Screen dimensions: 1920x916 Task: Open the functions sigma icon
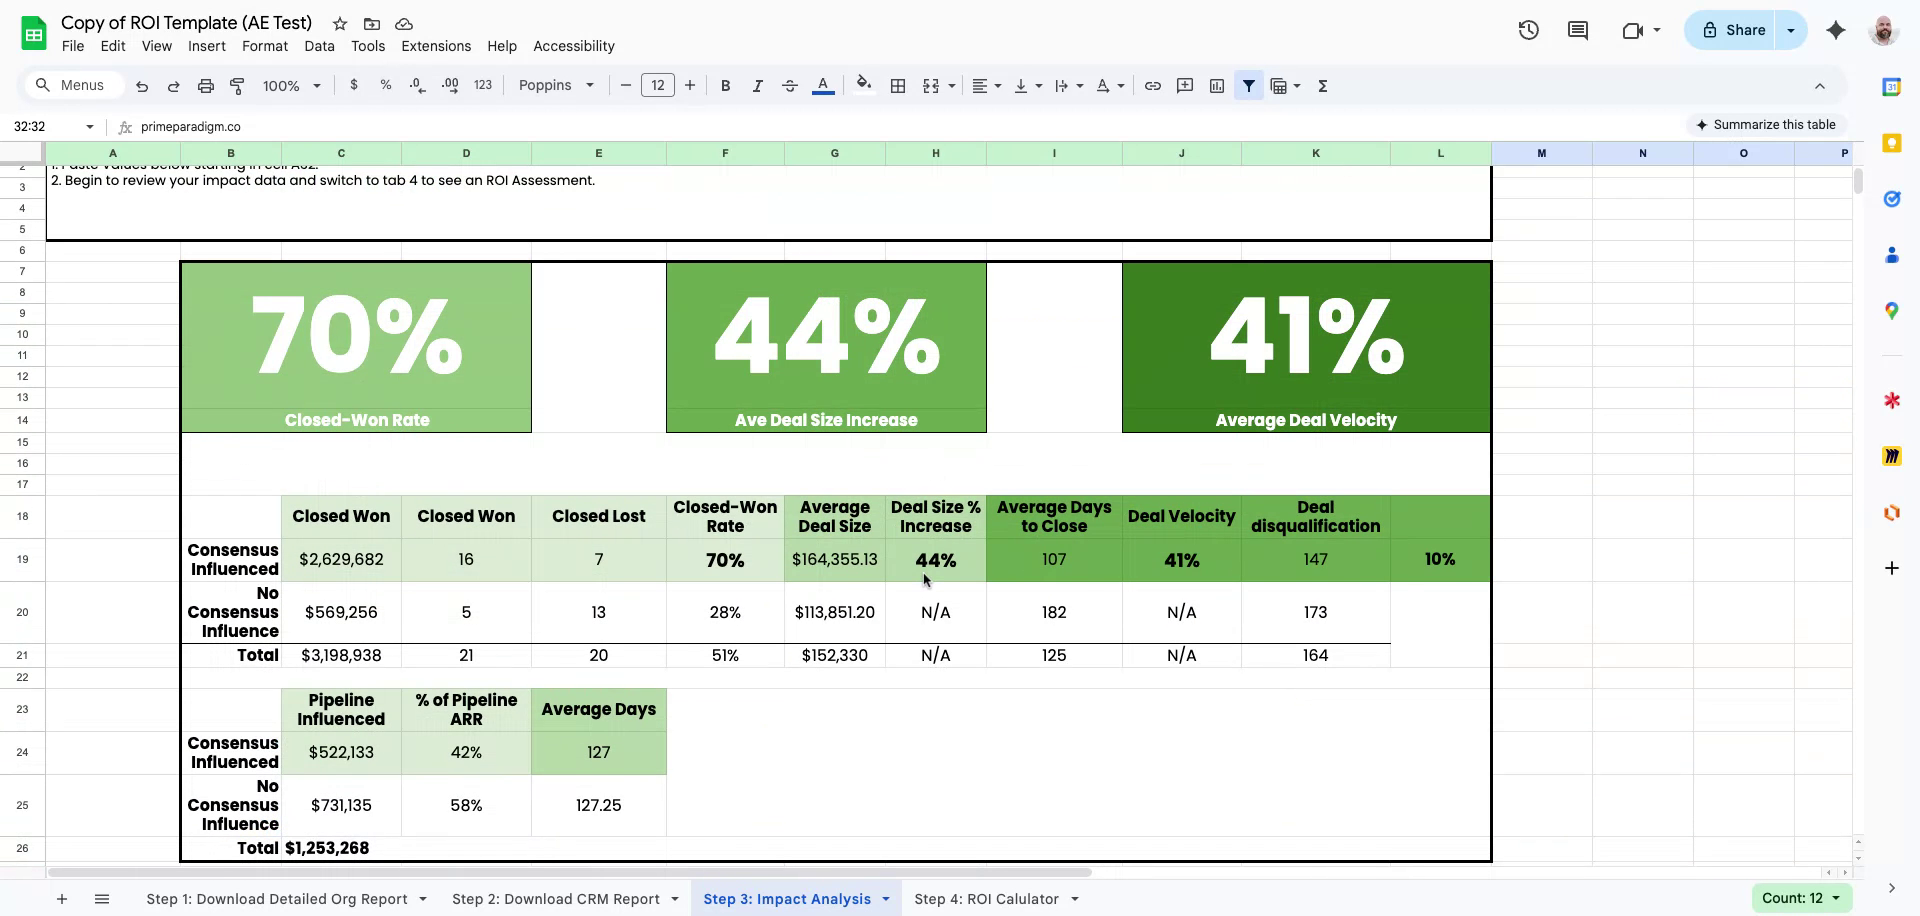coord(1322,86)
